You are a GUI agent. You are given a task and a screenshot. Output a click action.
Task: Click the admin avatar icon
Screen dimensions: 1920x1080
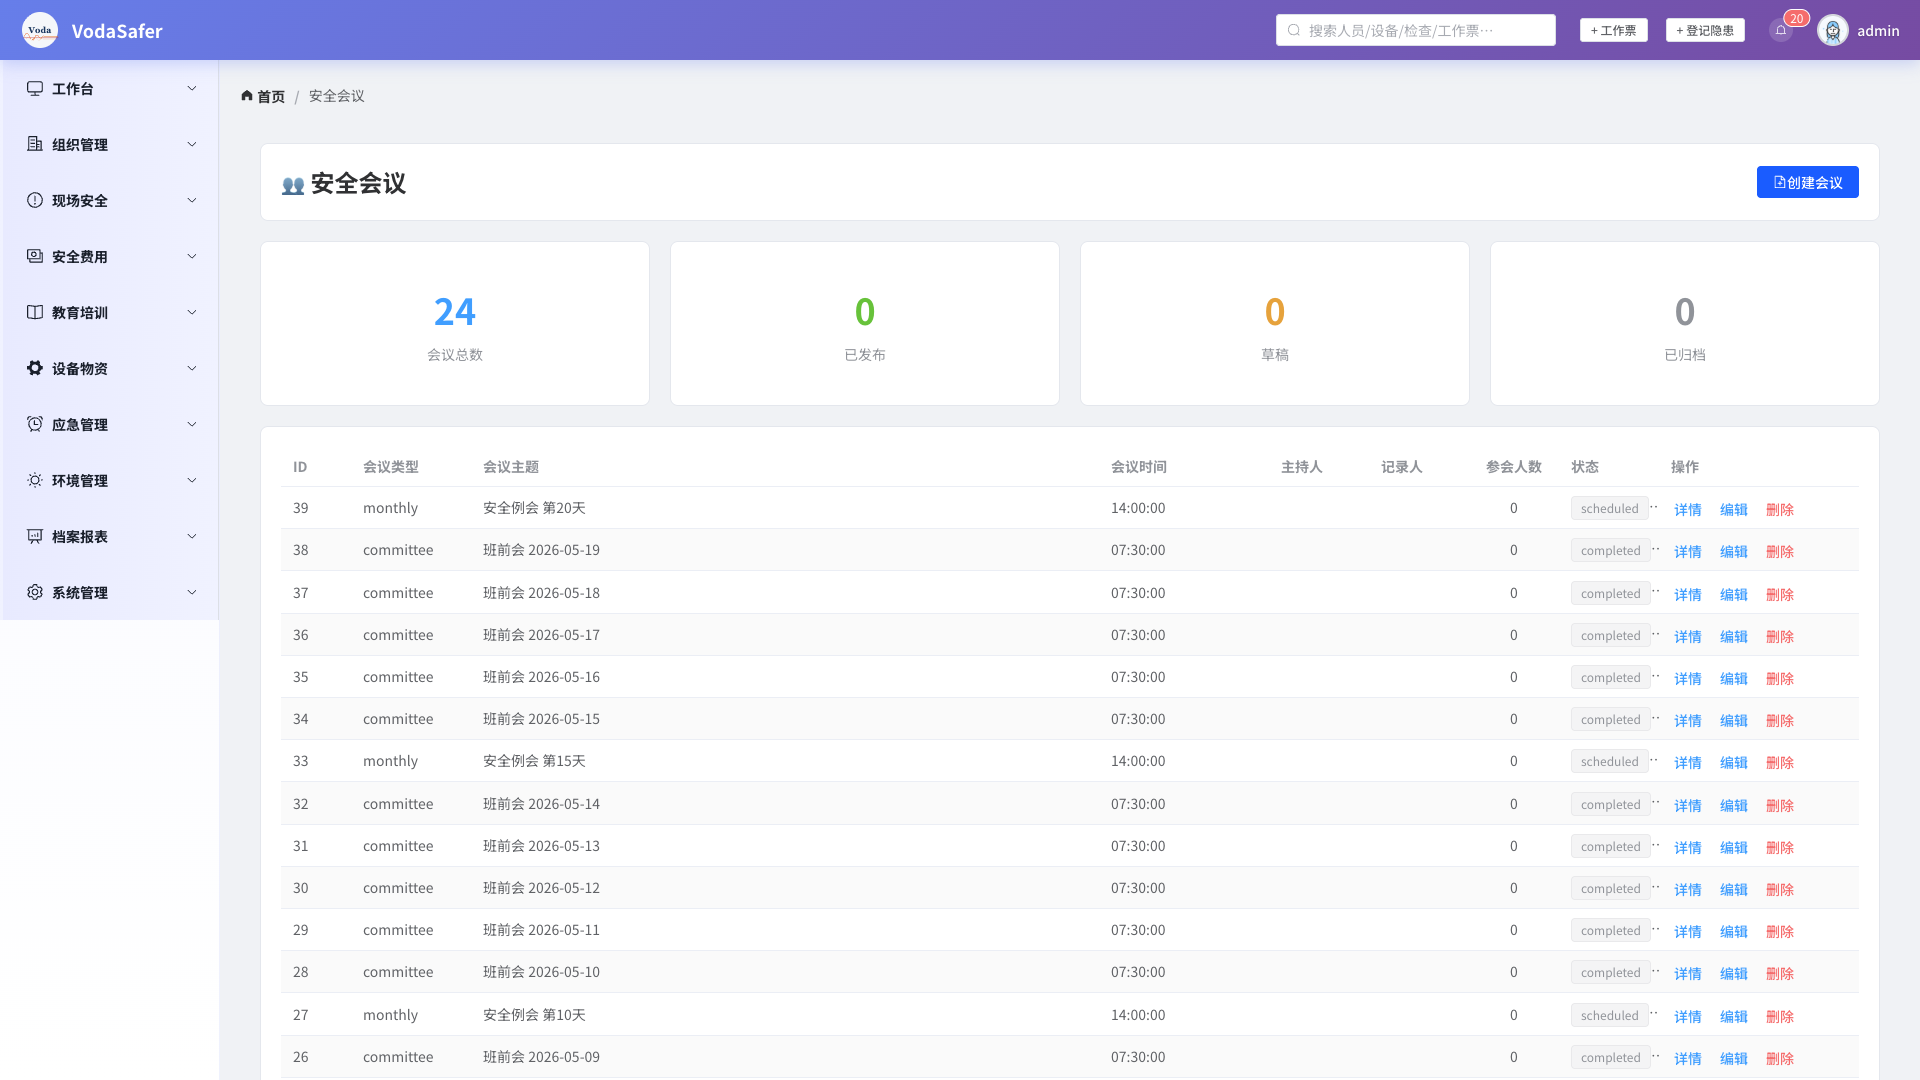click(x=1833, y=30)
